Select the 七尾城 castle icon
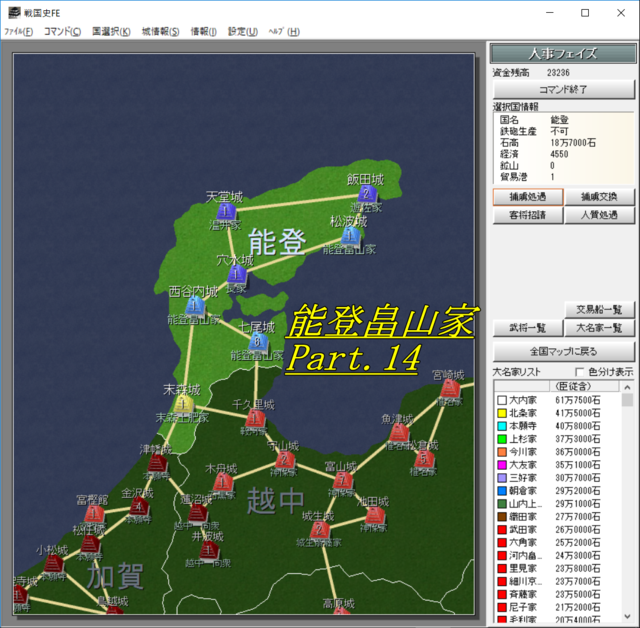The height and width of the screenshot is (628, 640). pyautogui.click(x=258, y=342)
